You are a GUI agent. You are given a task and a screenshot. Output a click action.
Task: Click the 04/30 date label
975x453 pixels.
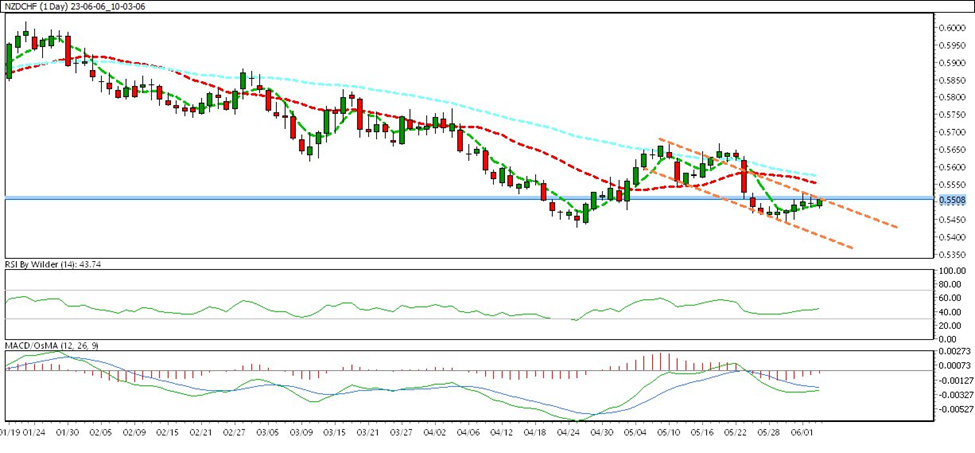603,430
